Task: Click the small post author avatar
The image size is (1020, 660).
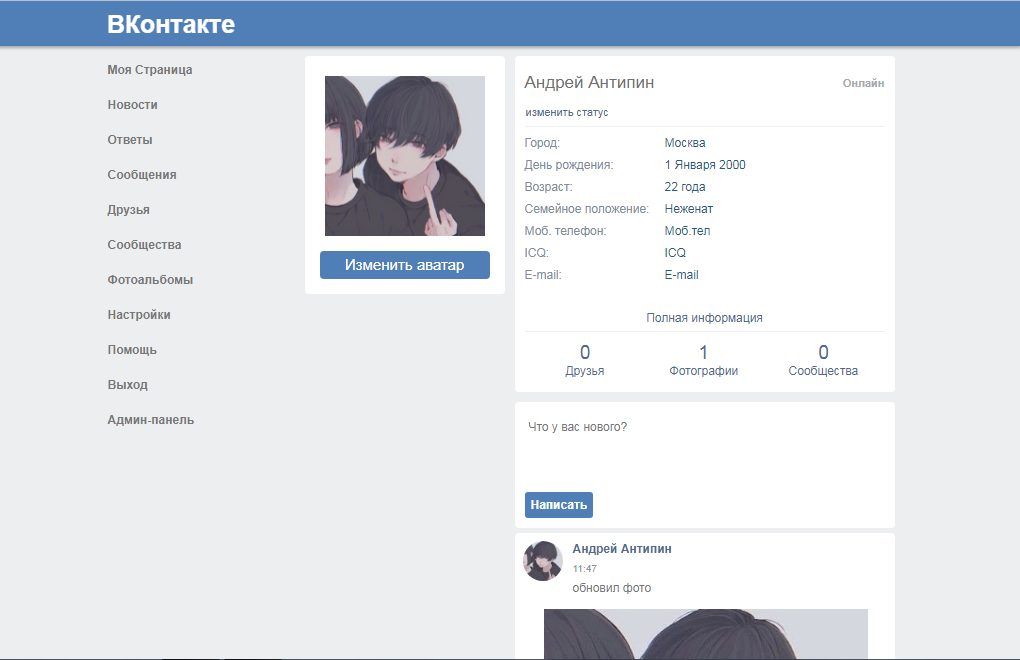Action: [543, 561]
